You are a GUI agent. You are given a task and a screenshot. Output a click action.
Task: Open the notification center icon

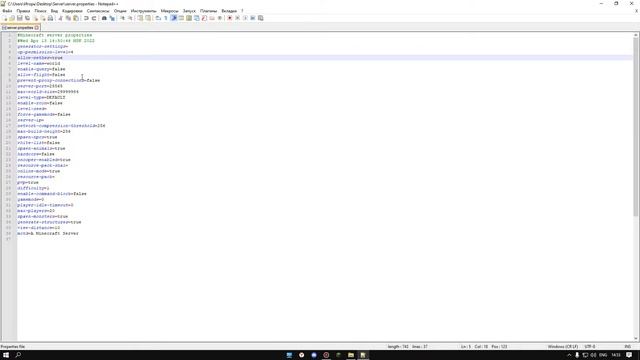point(629,355)
